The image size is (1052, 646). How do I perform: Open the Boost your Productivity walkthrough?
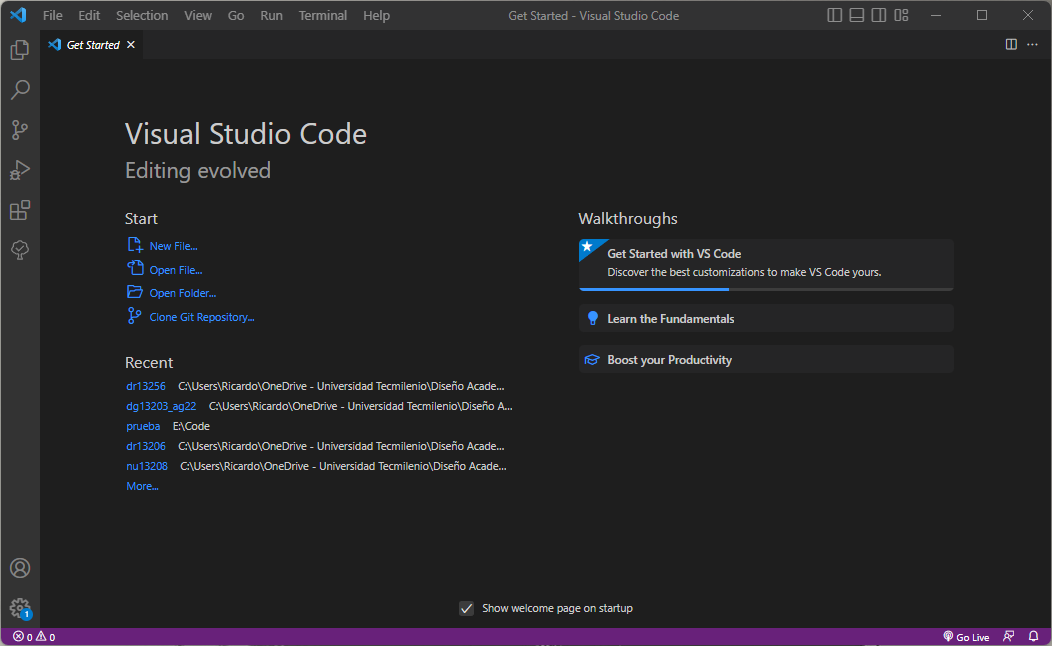766,360
